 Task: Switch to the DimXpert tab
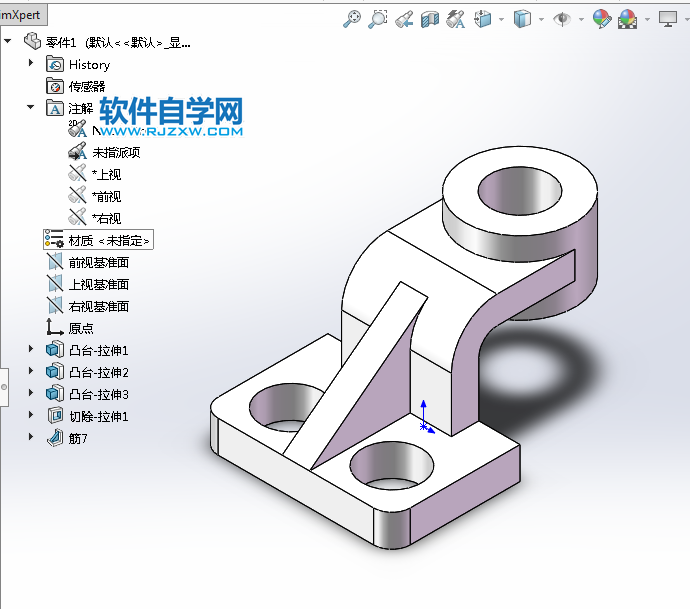22,15
